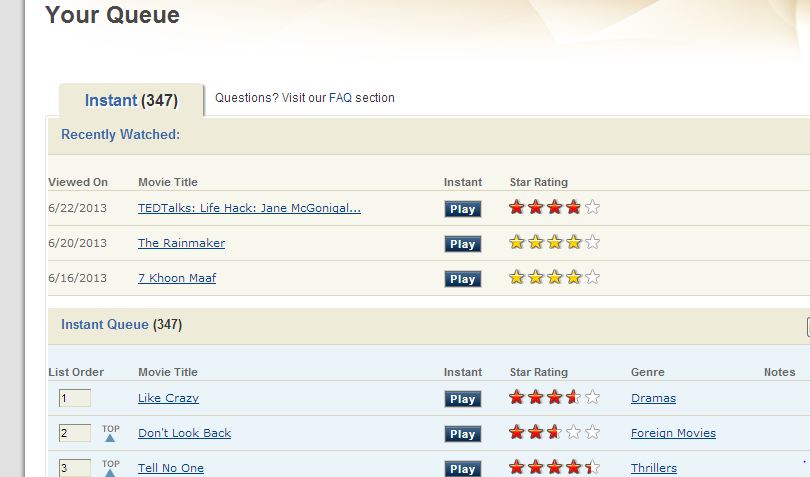Click the Viewed On column header
Image resolution: width=810 pixels, height=477 pixels.
pos(78,182)
